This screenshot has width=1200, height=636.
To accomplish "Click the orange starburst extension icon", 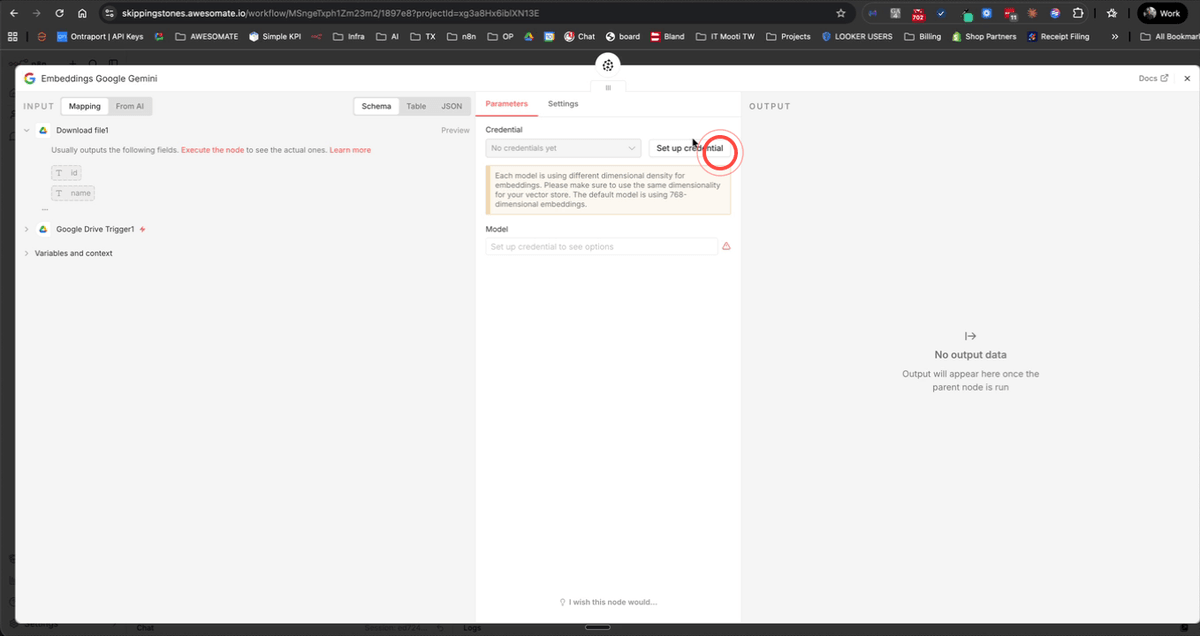I will point(1032,14).
